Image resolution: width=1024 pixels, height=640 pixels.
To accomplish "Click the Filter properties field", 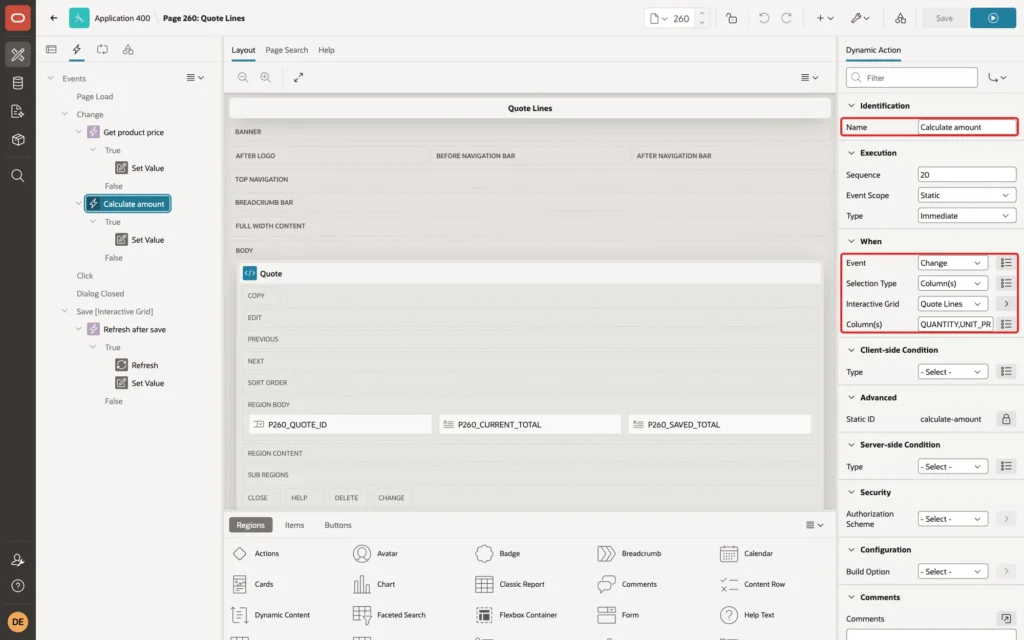I will [912, 78].
